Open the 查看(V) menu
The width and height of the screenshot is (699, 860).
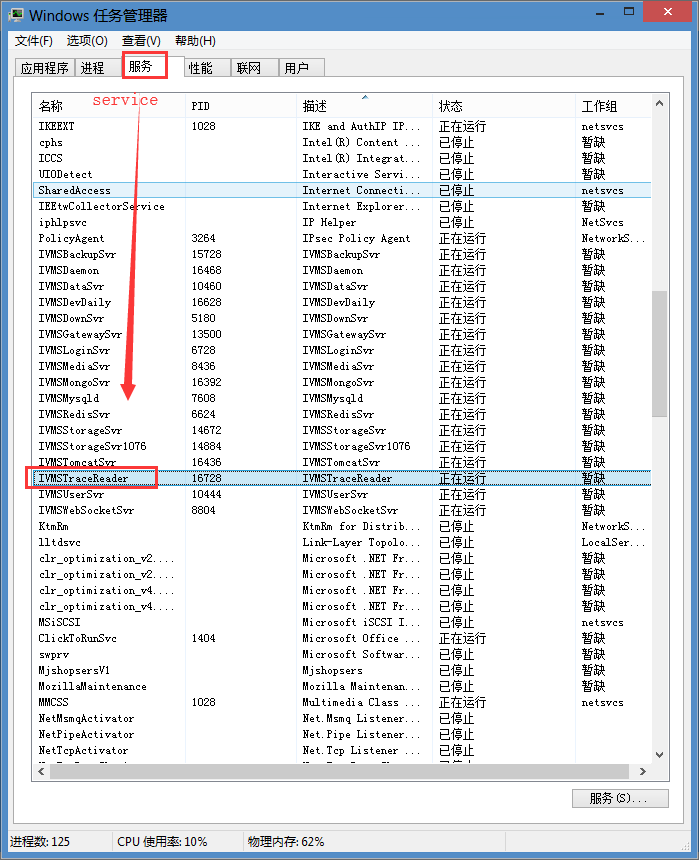pos(141,41)
